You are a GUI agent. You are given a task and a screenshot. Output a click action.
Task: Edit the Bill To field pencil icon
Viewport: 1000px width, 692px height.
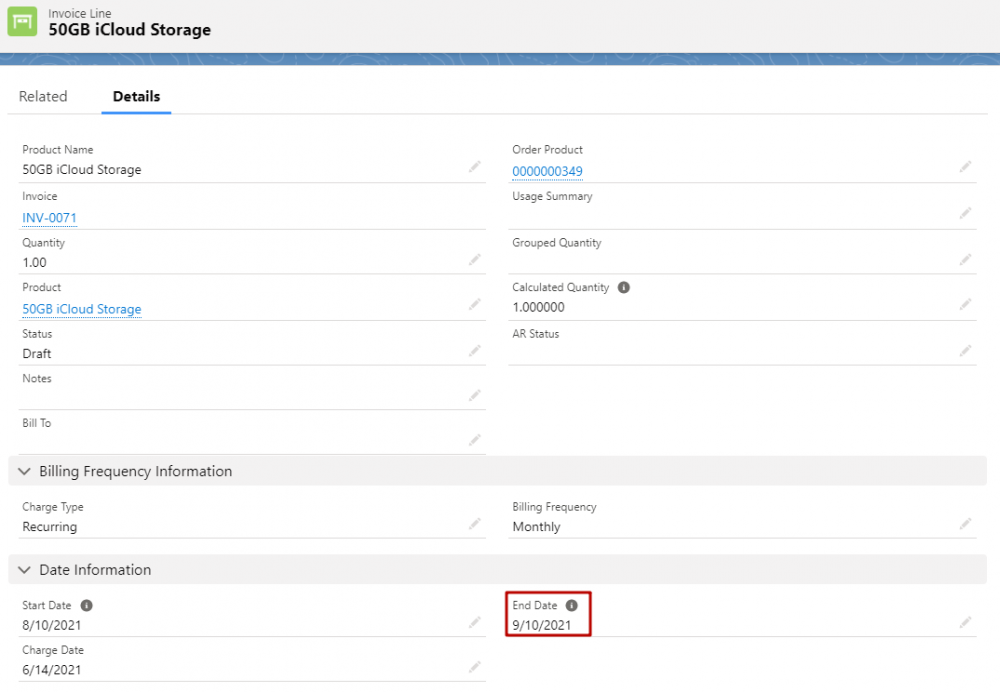(x=474, y=440)
